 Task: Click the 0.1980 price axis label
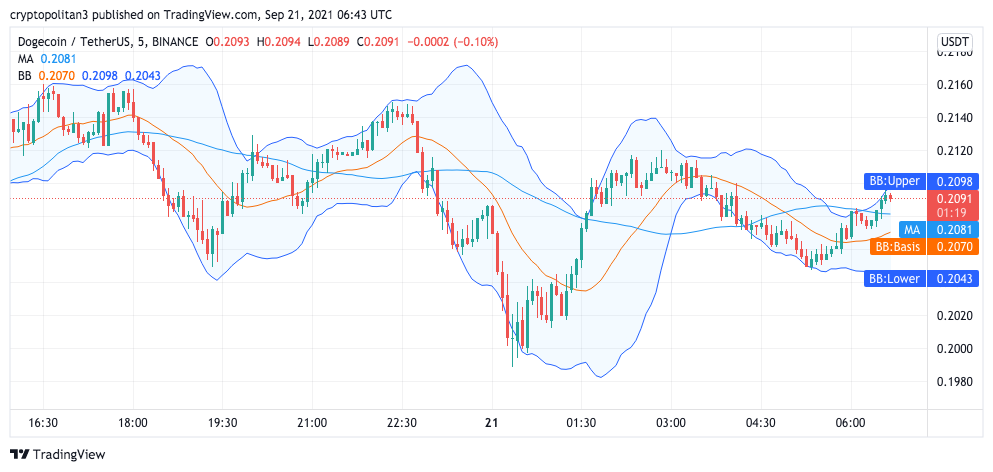point(952,381)
